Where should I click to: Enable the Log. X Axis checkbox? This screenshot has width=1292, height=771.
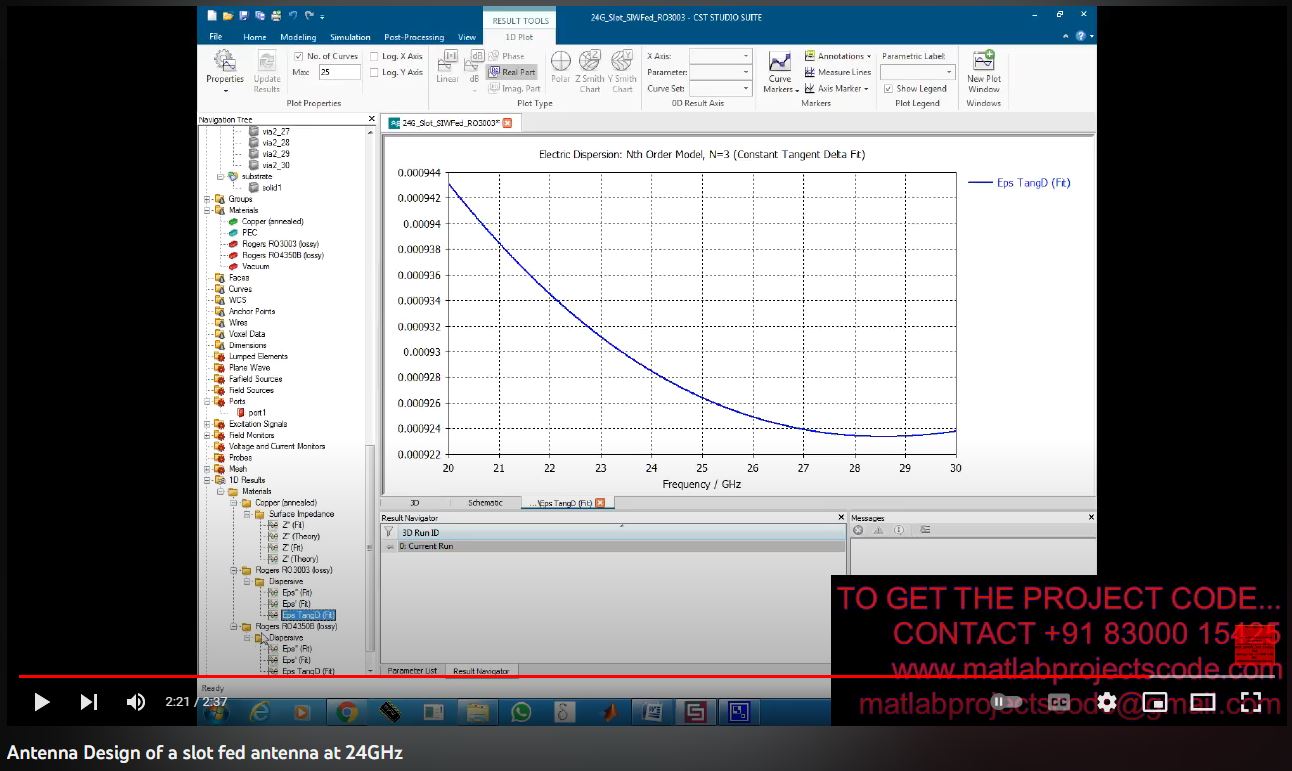374,57
